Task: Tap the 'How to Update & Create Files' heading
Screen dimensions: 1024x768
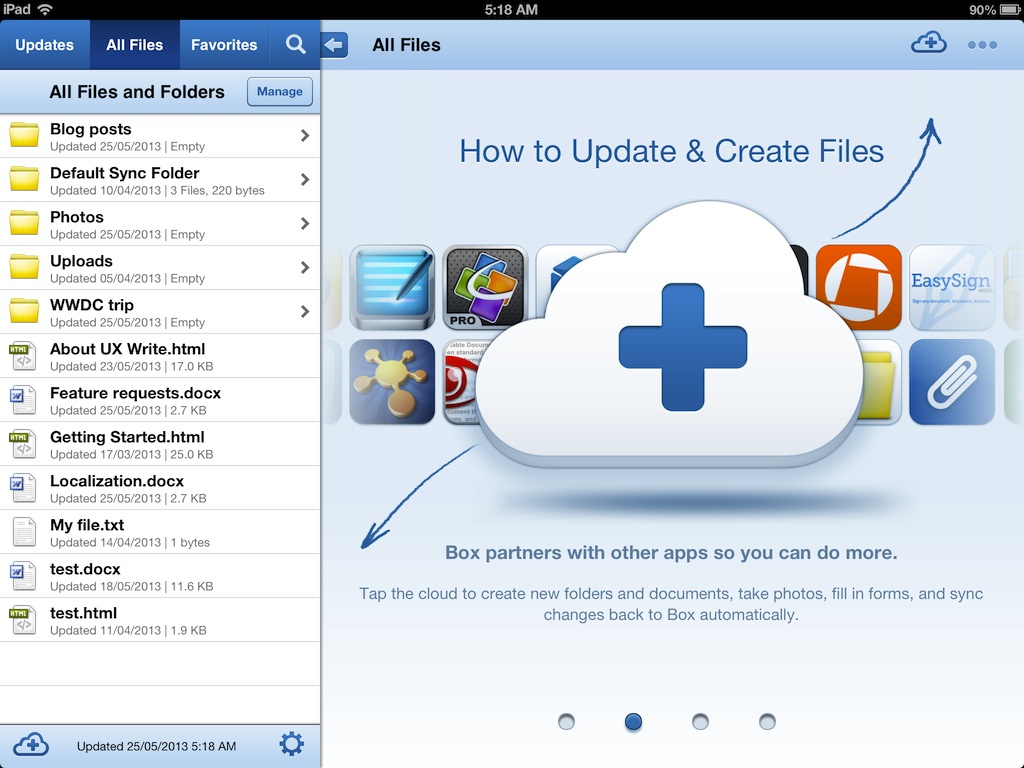Action: point(671,152)
